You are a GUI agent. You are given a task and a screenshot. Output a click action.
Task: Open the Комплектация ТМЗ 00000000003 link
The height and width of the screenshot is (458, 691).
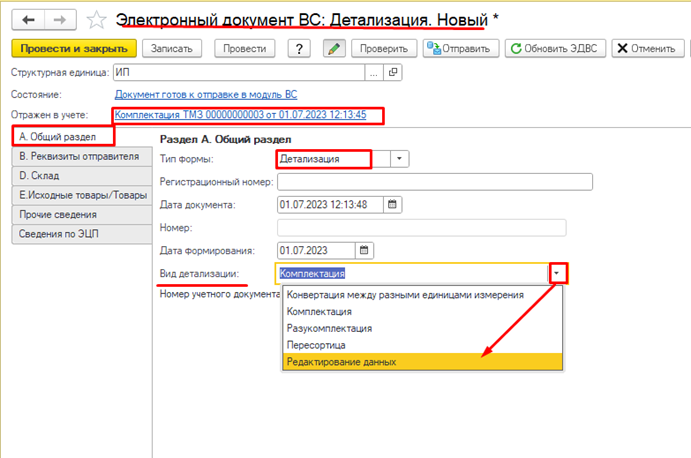point(240,115)
